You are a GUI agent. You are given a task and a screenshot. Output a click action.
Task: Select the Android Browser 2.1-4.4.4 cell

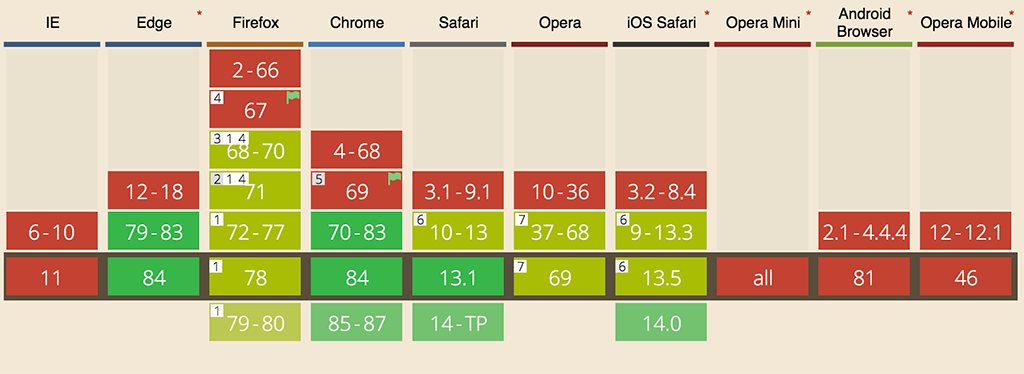[x=864, y=230]
